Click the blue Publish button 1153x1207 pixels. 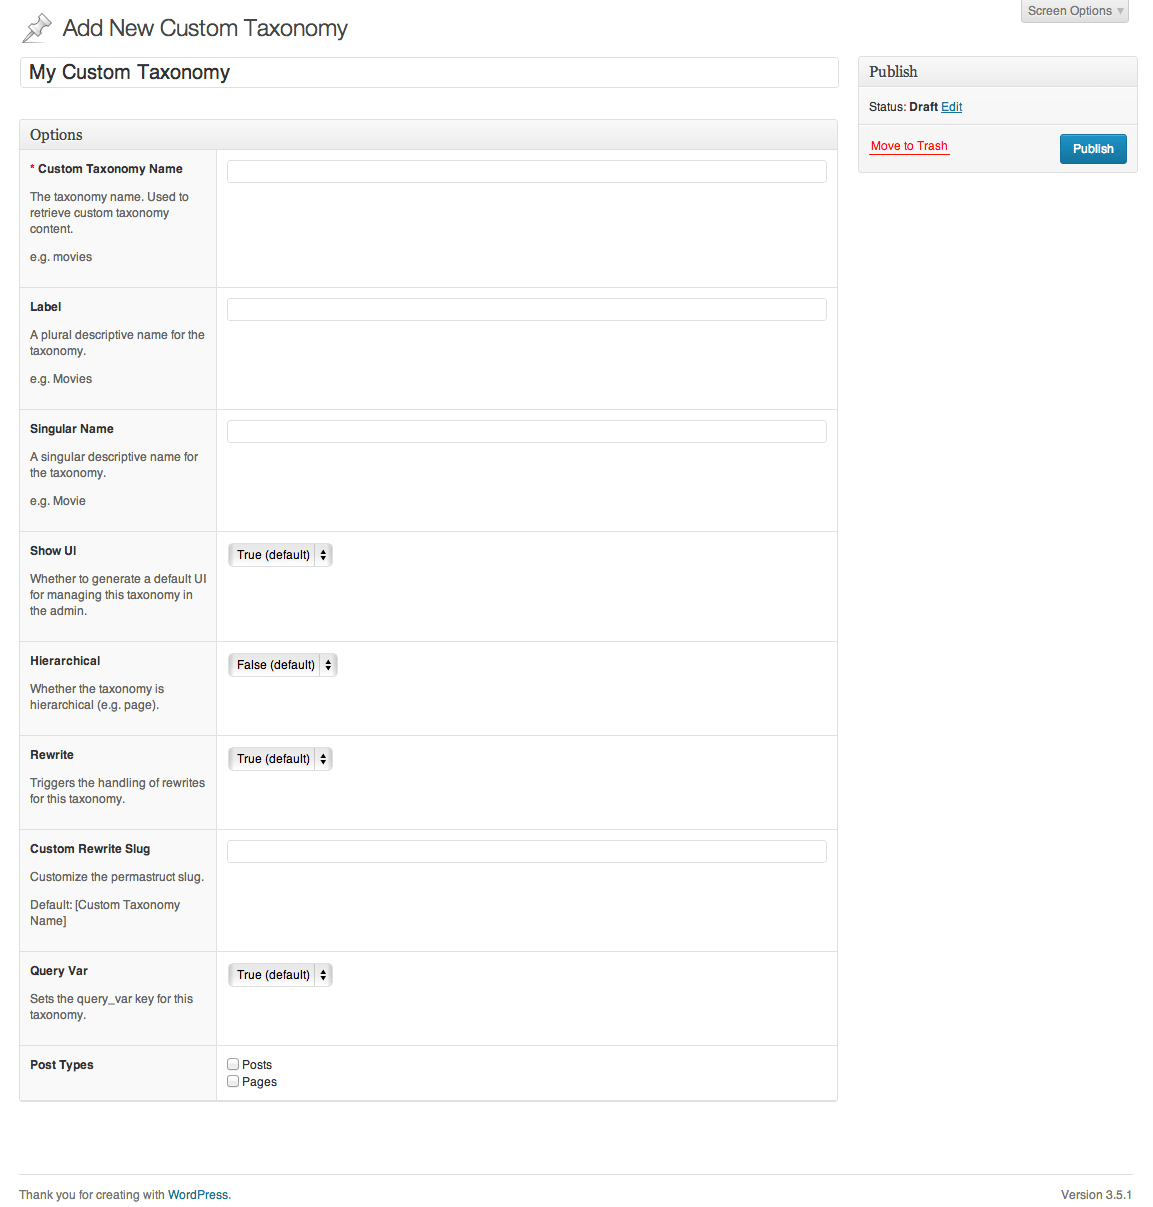[x=1093, y=149]
